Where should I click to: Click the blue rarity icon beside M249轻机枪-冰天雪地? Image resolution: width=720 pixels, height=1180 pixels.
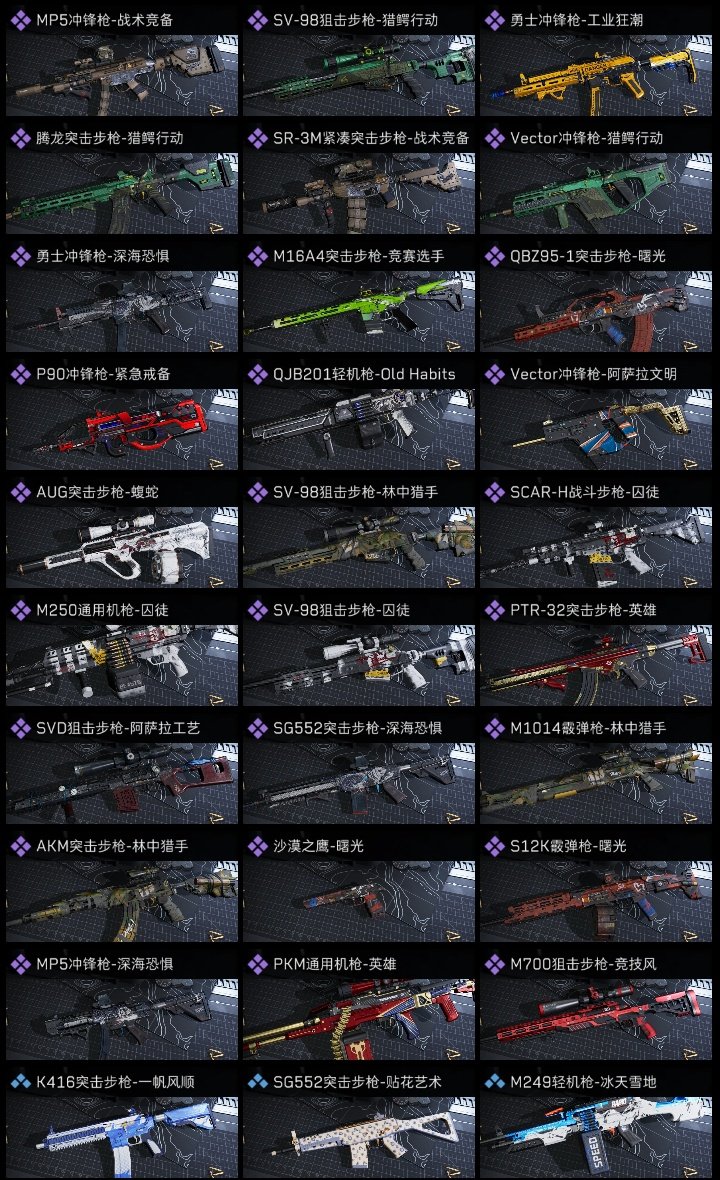494,1082
